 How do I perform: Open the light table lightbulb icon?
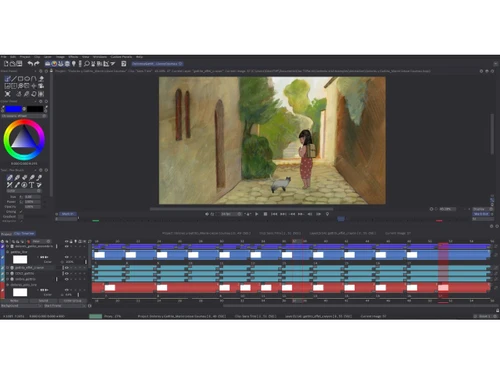(74, 64)
